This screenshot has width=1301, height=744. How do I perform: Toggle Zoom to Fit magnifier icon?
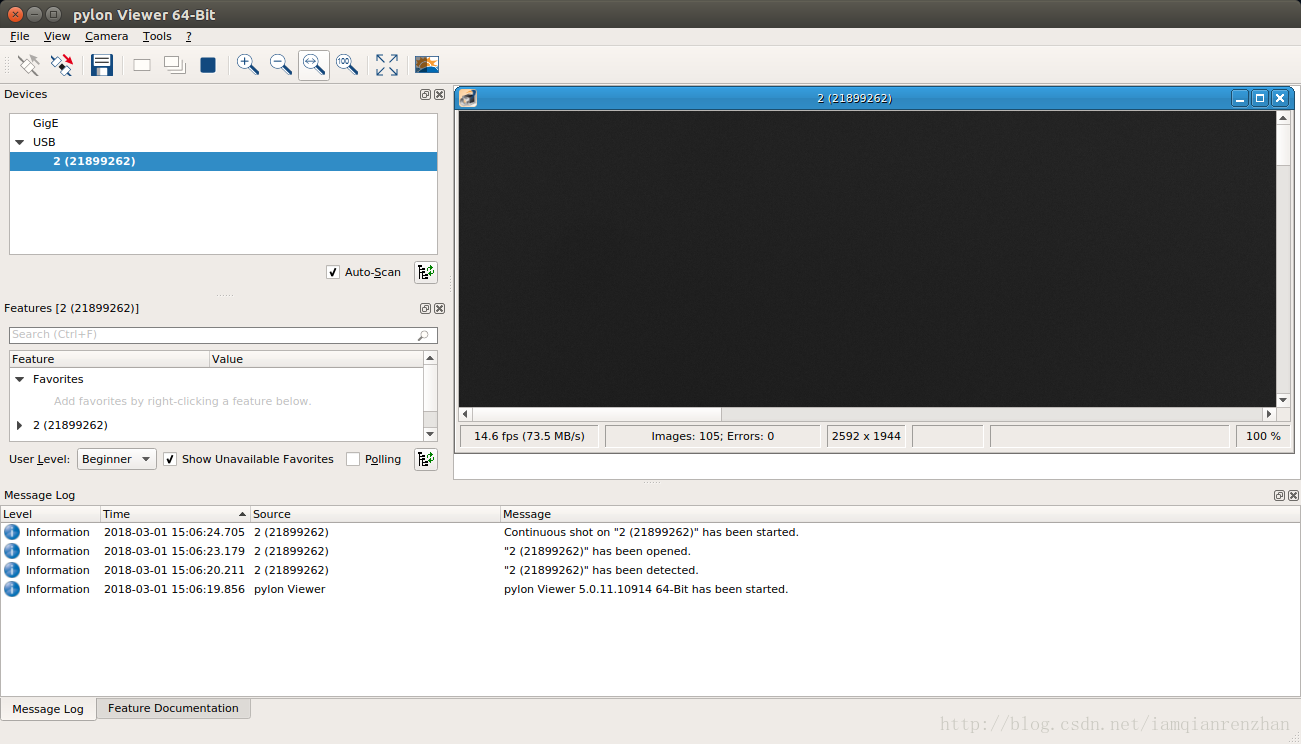point(314,65)
